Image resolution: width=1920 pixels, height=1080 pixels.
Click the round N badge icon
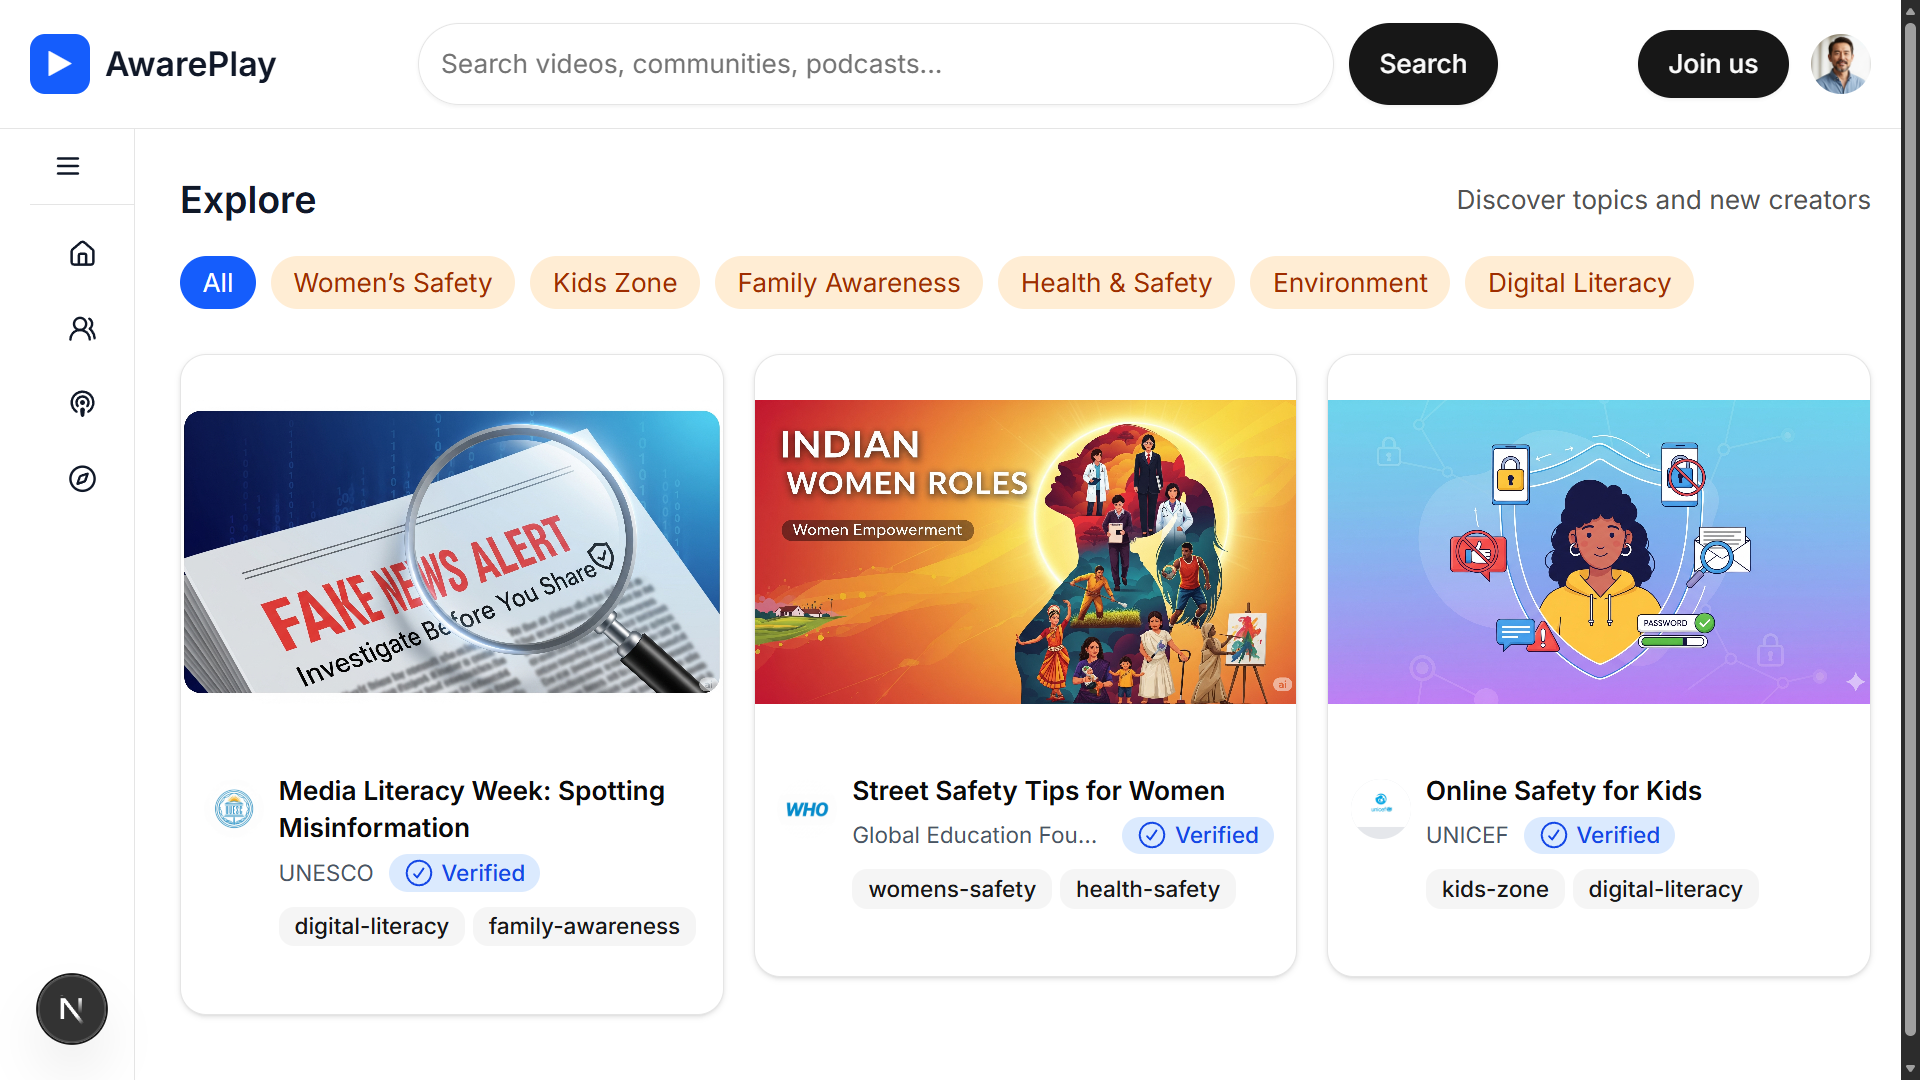(72, 1009)
